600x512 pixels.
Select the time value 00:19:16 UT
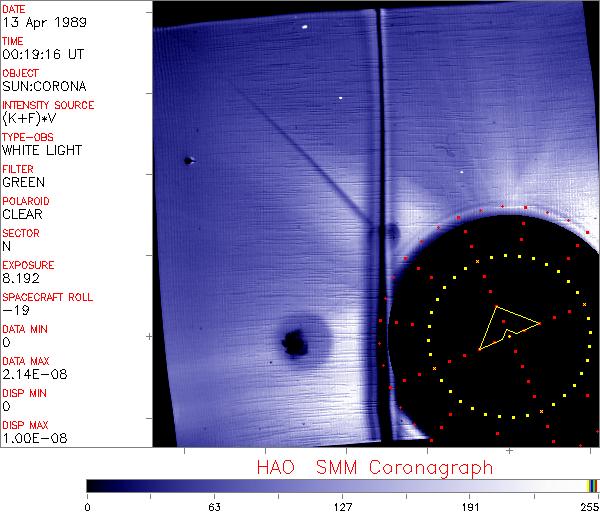(x=43, y=54)
